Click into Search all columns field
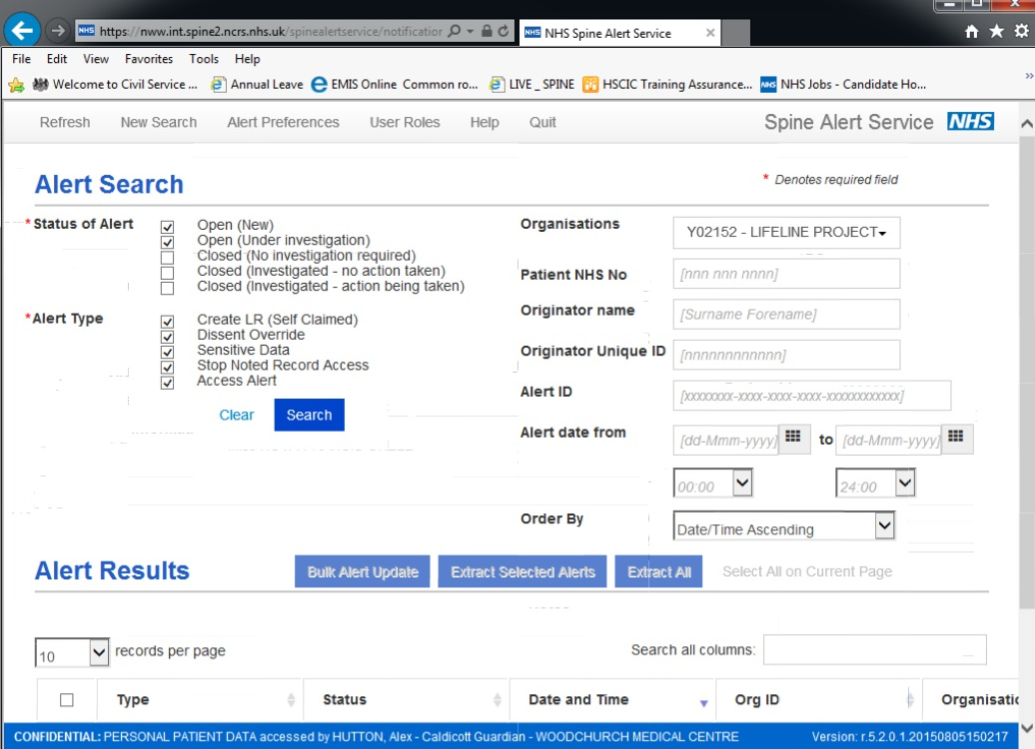This screenshot has width=1035, height=749. pos(875,650)
